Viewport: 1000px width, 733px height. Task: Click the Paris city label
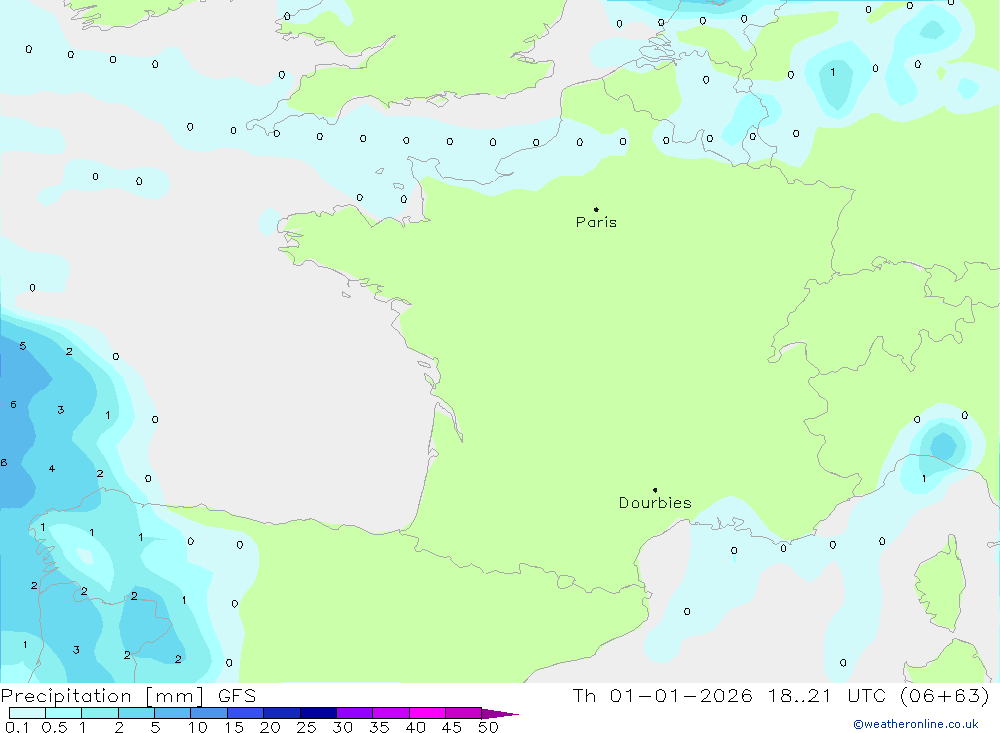point(596,222)
